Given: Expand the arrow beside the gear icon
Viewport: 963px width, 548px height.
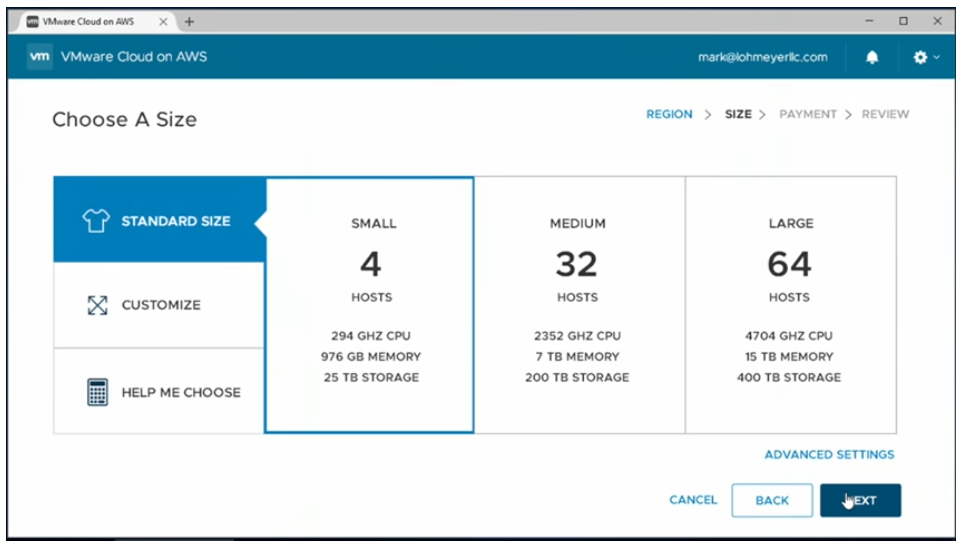Looking at the screenshot, I should click(x=937, y=57).
